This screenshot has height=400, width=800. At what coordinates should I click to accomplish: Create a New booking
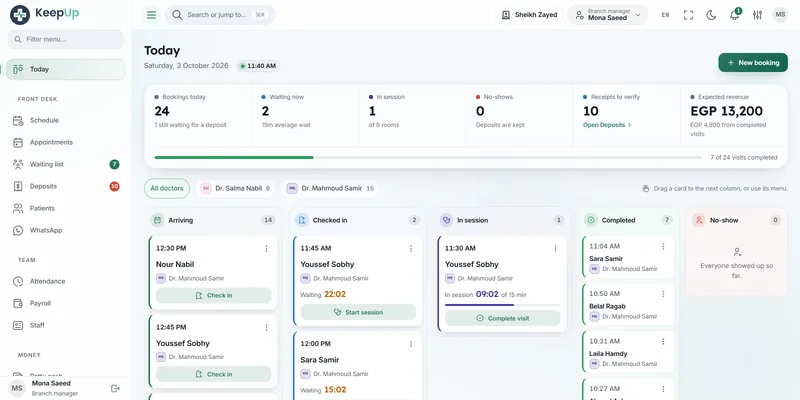(753, 63)
